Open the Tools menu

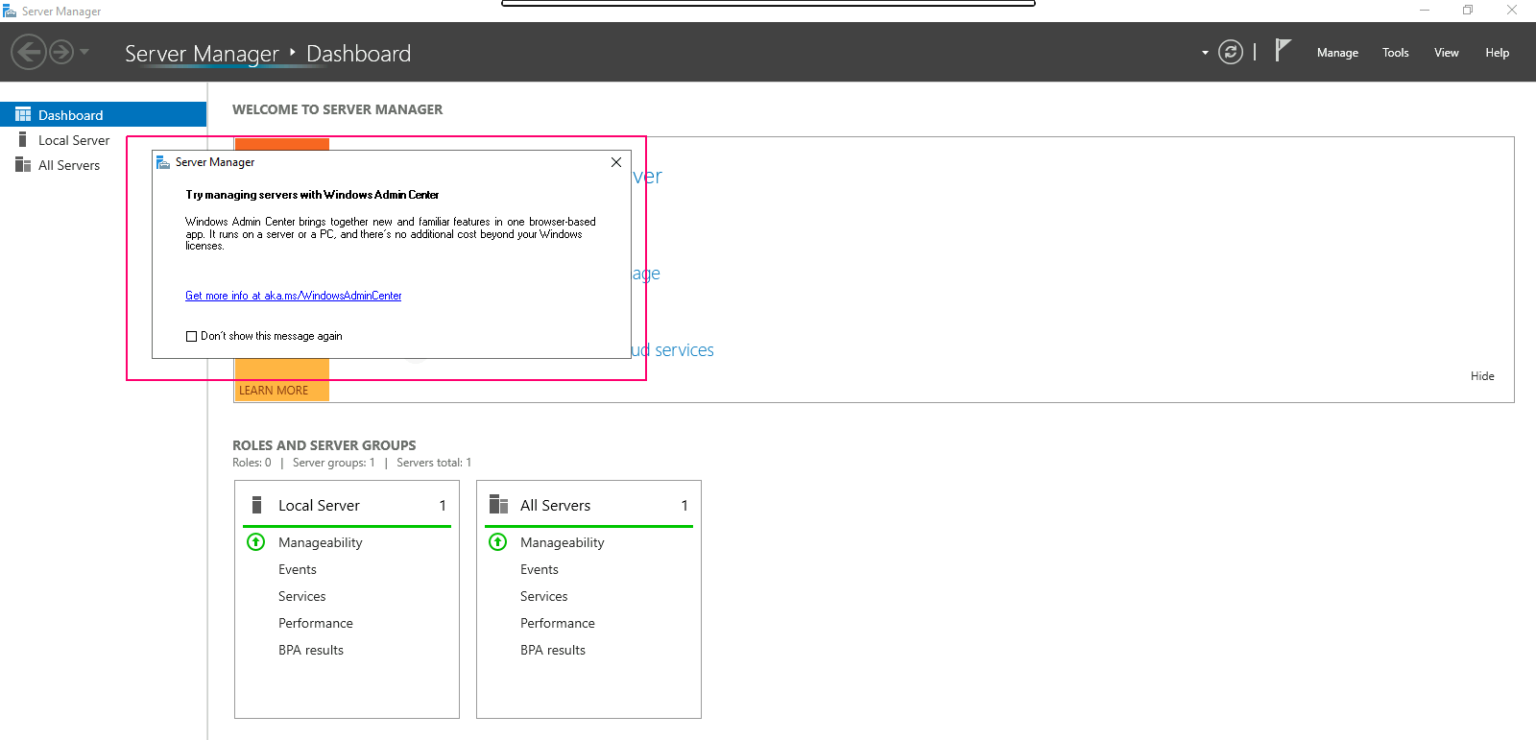[1395, 52]
